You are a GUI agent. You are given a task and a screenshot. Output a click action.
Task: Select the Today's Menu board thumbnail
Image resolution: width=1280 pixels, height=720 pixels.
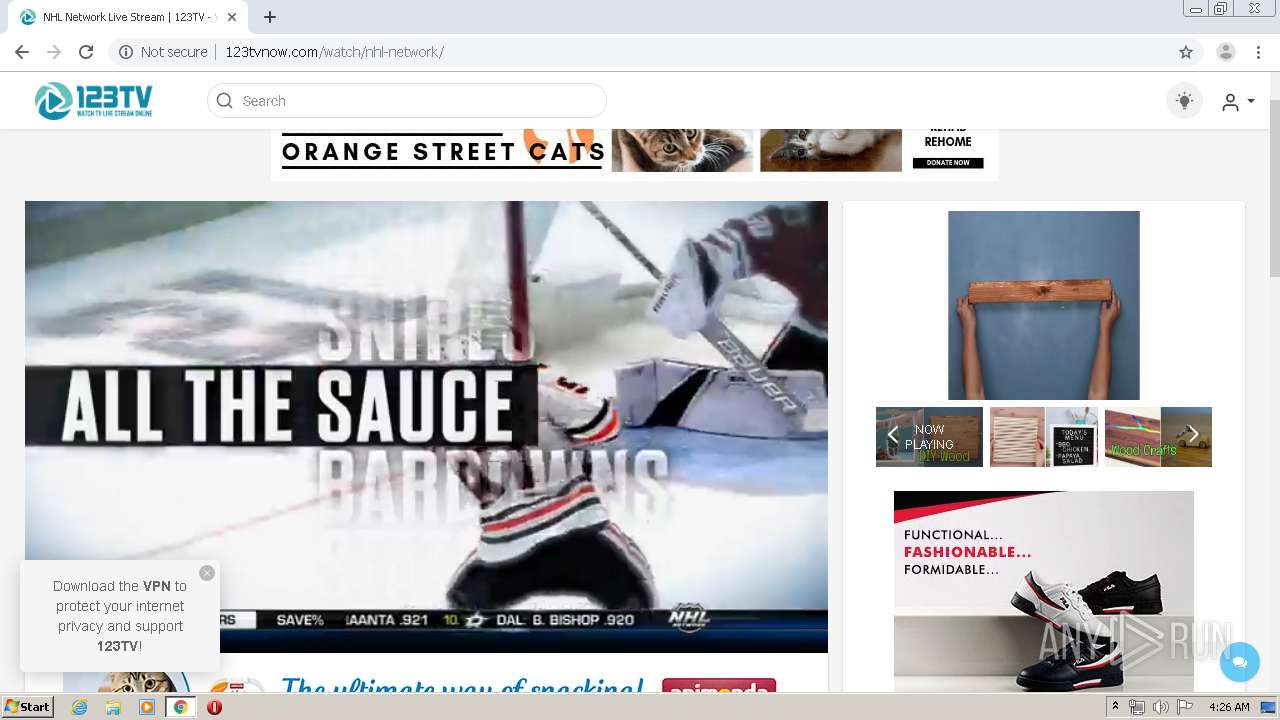click(x=1044, y=437)
